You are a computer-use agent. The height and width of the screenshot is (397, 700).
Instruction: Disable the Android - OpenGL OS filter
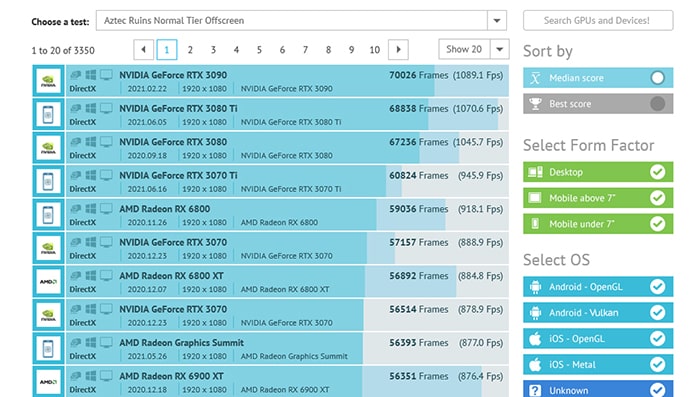598,287
